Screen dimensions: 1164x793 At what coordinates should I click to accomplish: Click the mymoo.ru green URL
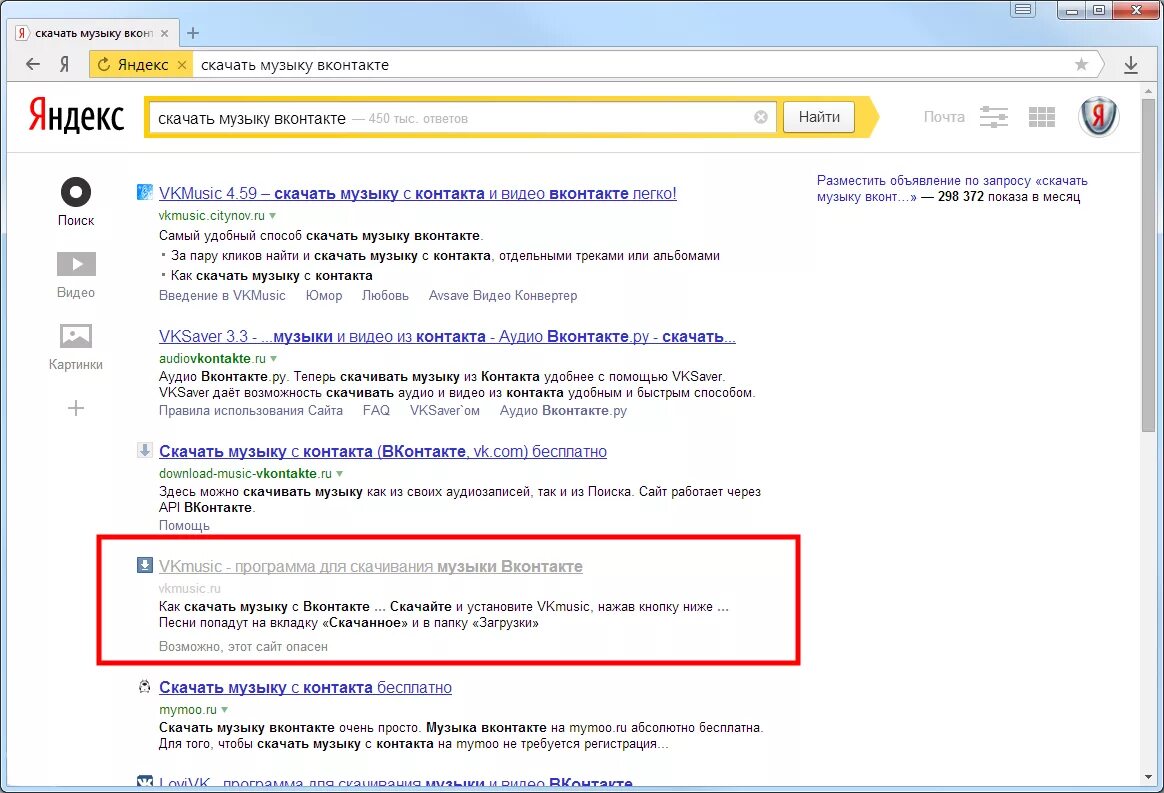pyautogui.click(x=188, y=710)
